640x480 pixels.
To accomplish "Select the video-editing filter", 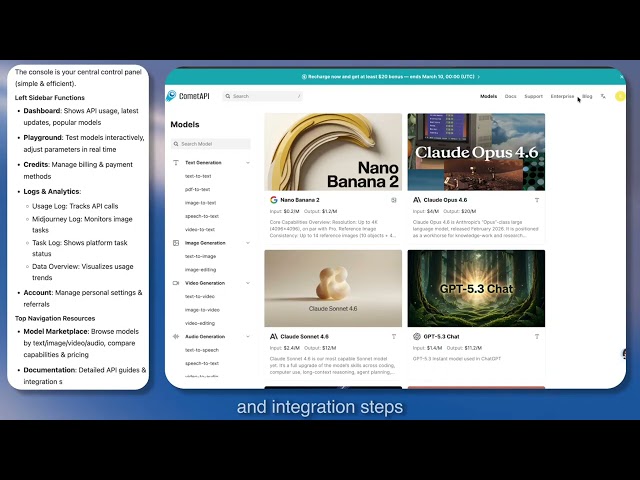I will (x=200, y=323).
